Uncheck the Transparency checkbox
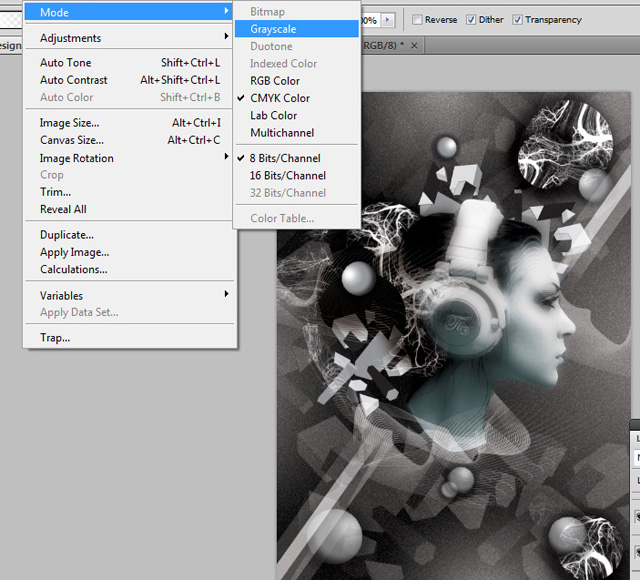 pos(517,20)
